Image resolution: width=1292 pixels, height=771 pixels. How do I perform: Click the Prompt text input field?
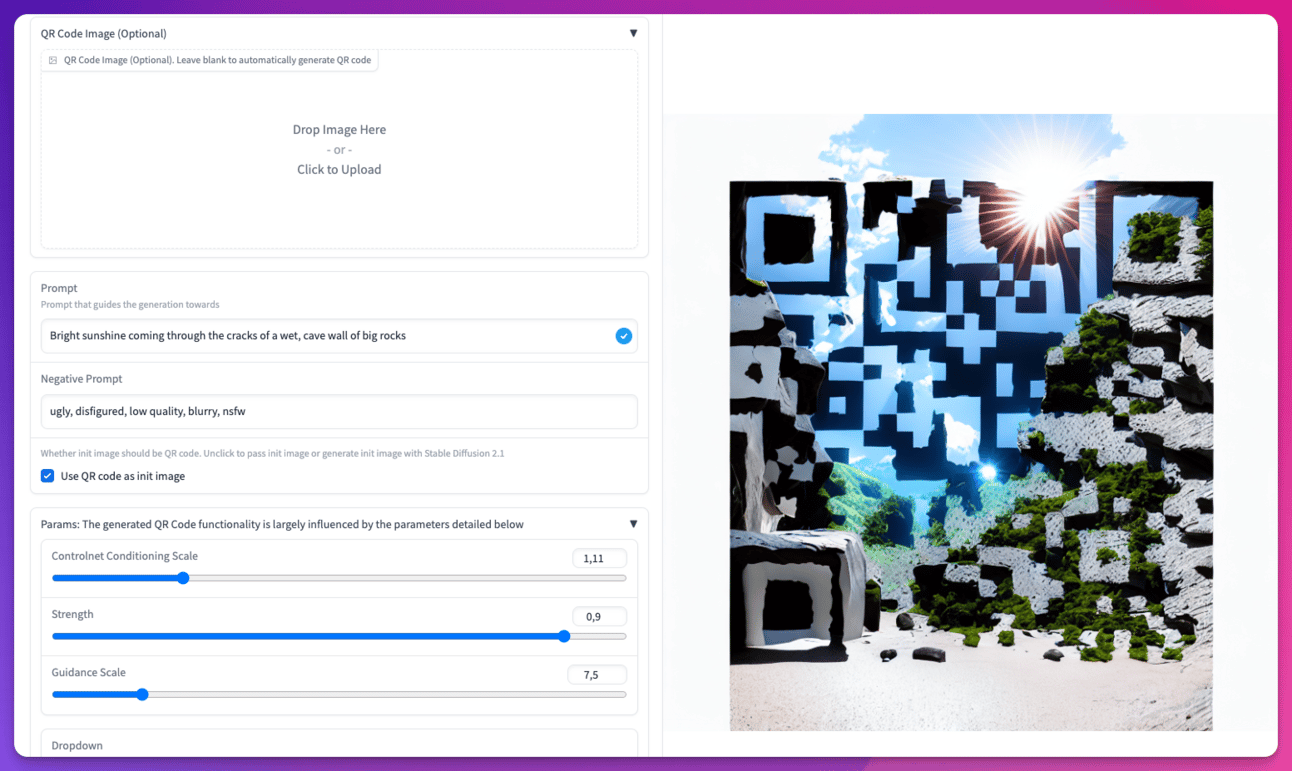[339, 336]
